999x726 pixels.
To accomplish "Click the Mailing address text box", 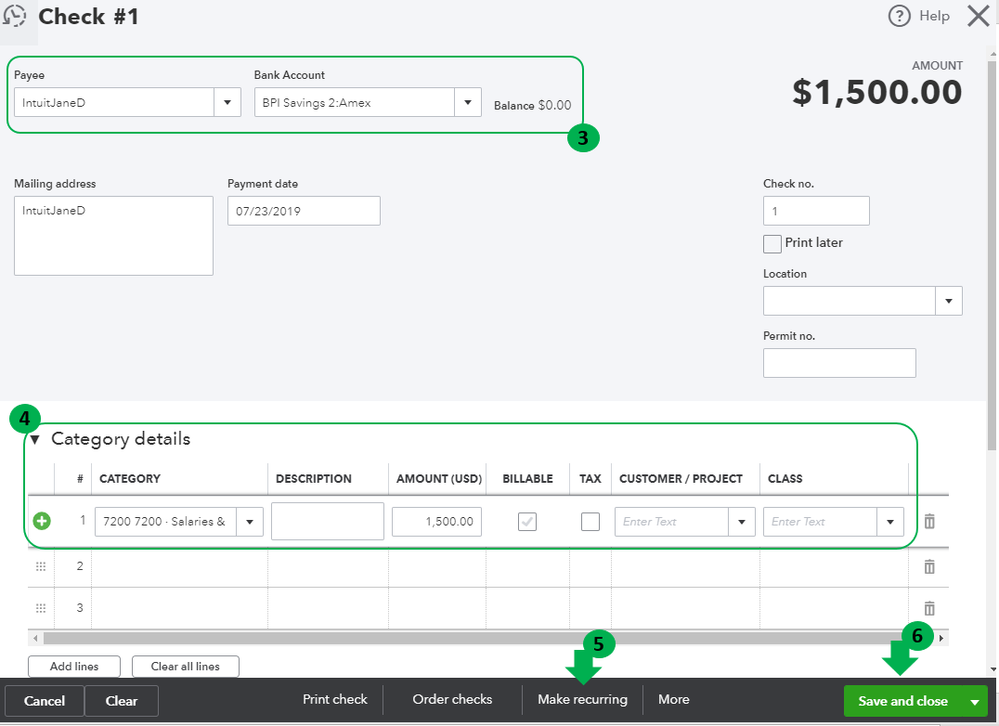I will click(113, 236).
